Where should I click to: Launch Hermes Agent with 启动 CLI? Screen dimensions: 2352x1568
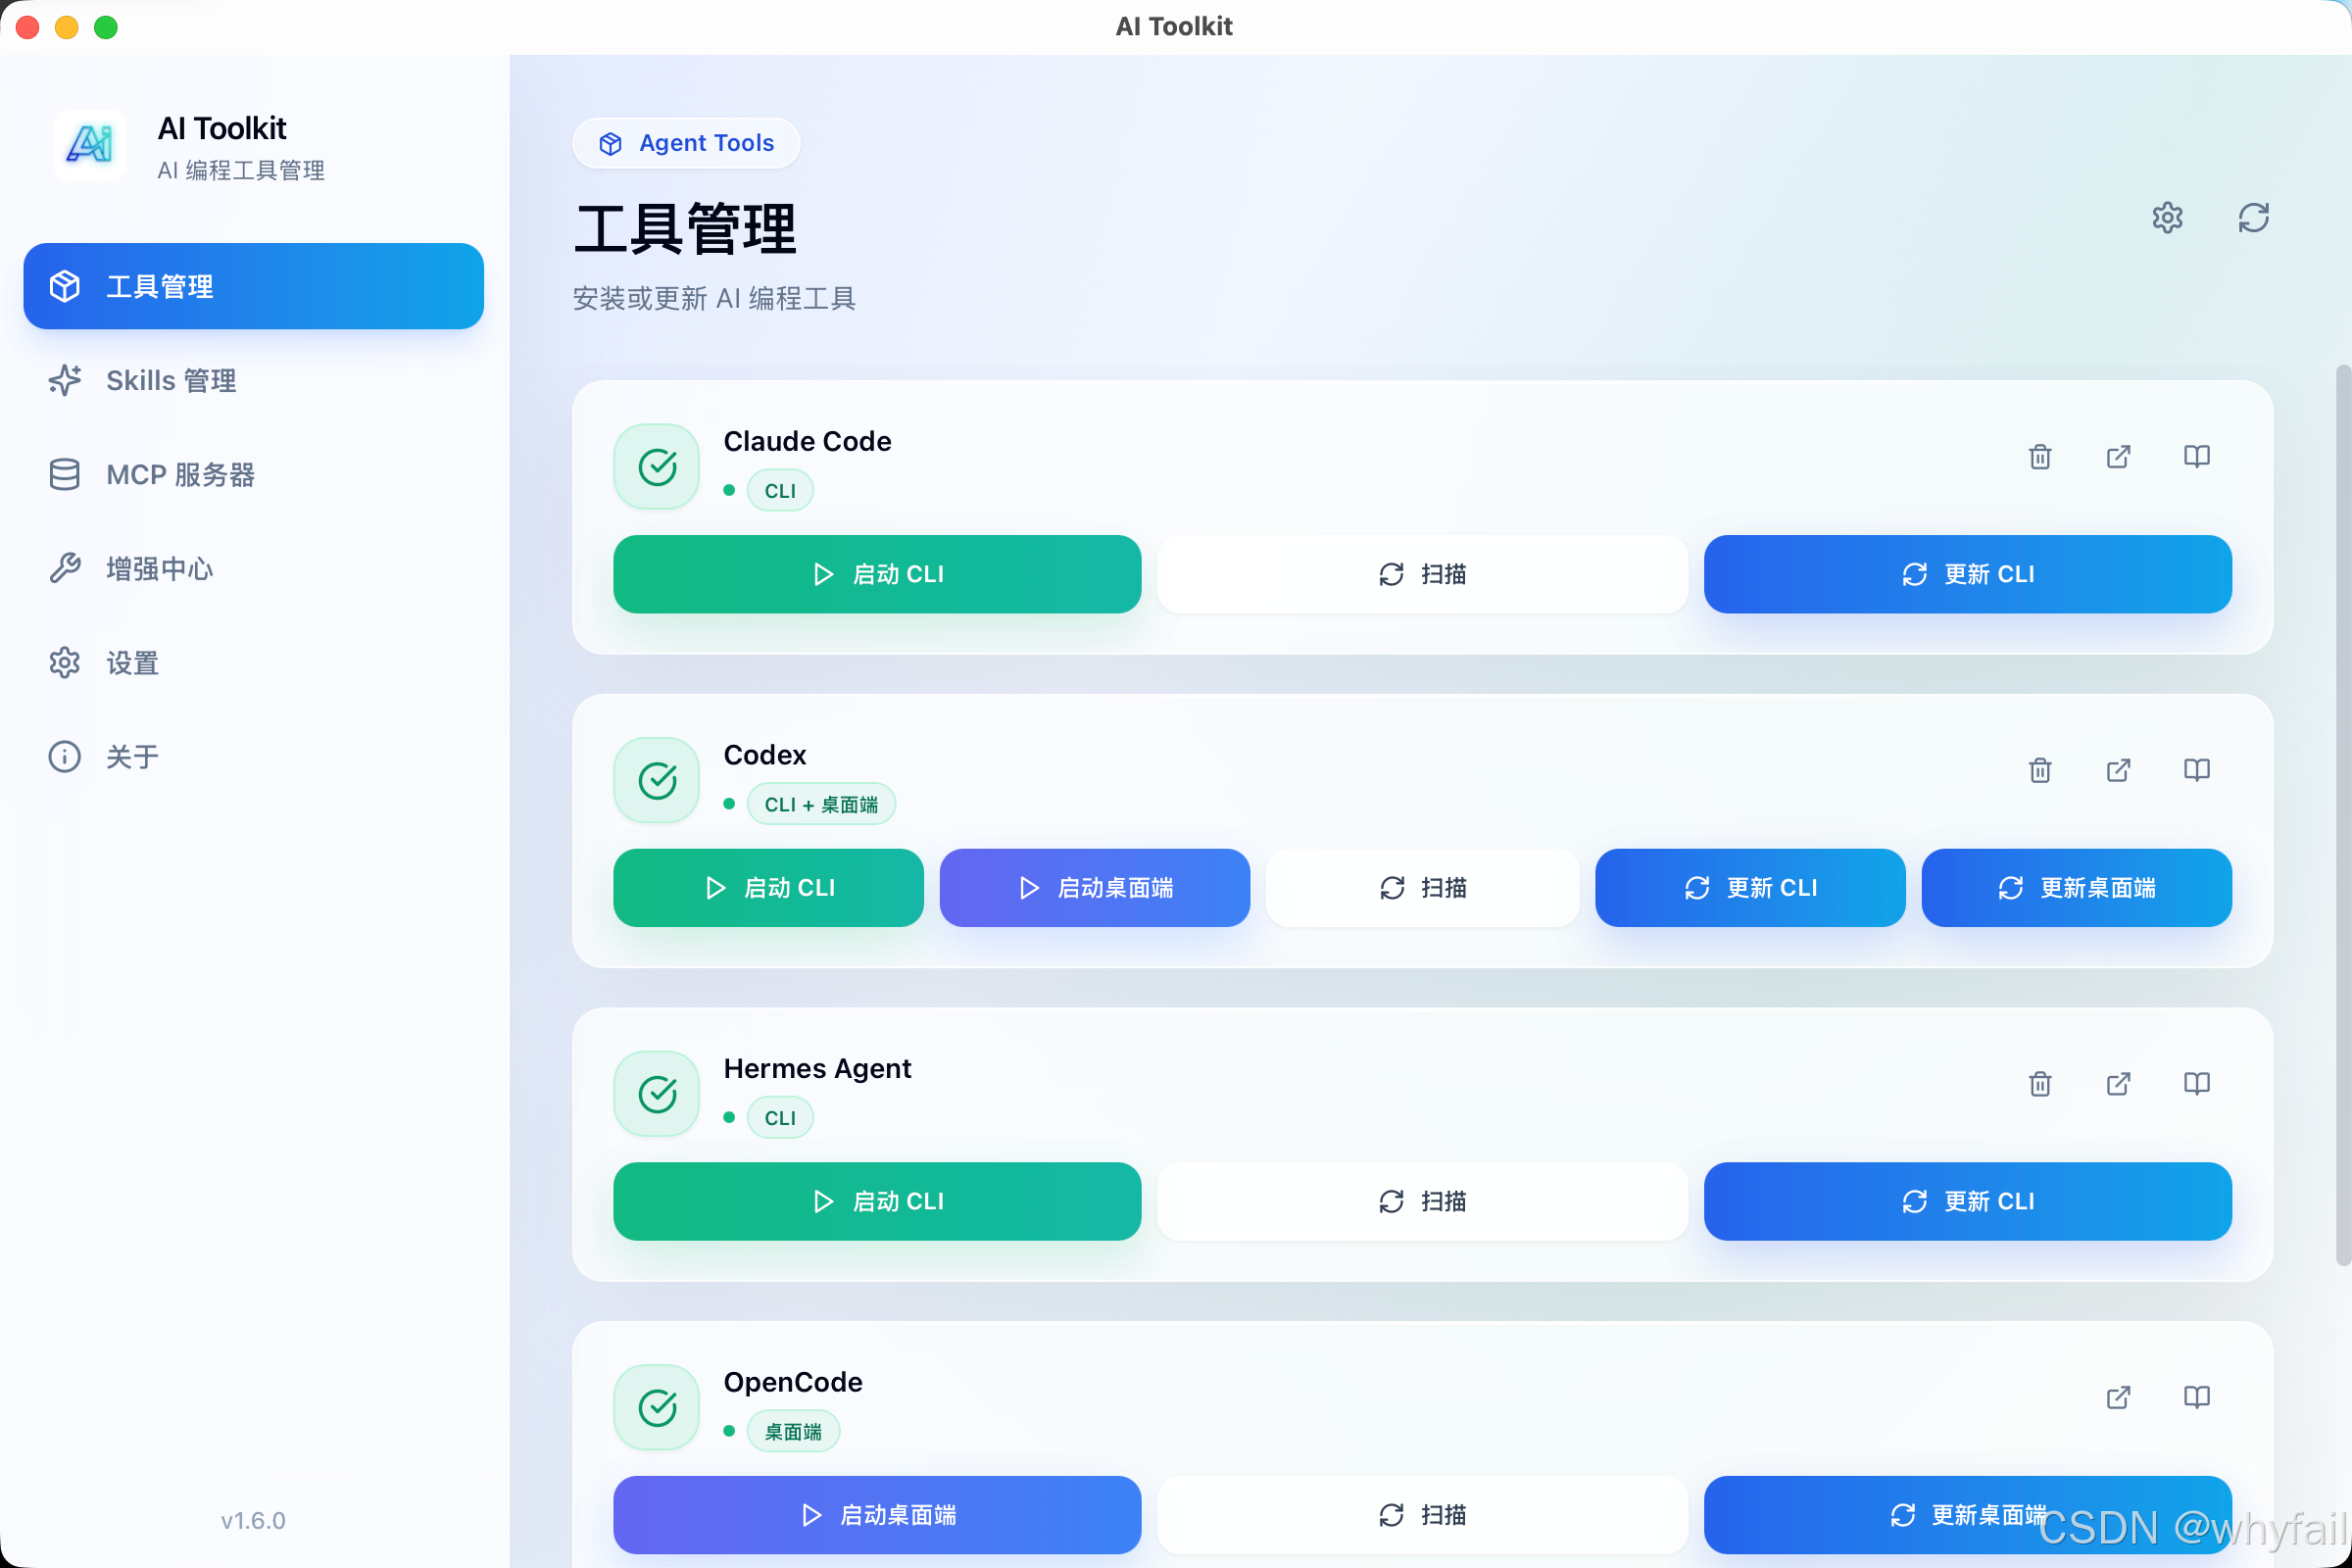tap(877, 1201)
